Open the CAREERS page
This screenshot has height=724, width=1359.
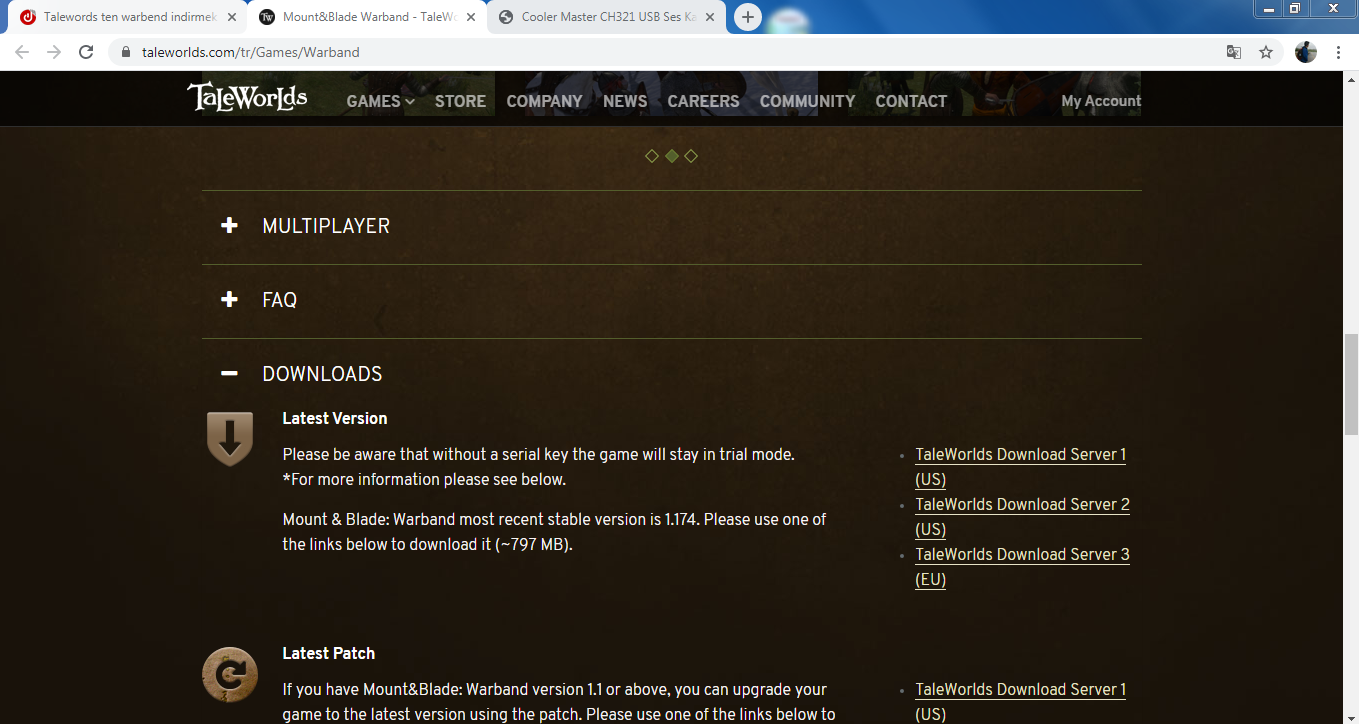pyautogui.click(x=703, y=101)
